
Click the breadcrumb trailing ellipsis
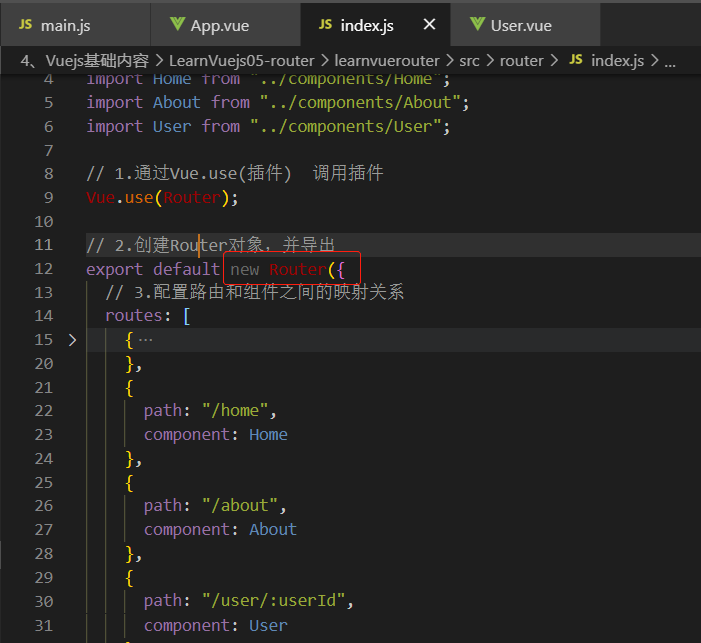click(670, 62)
